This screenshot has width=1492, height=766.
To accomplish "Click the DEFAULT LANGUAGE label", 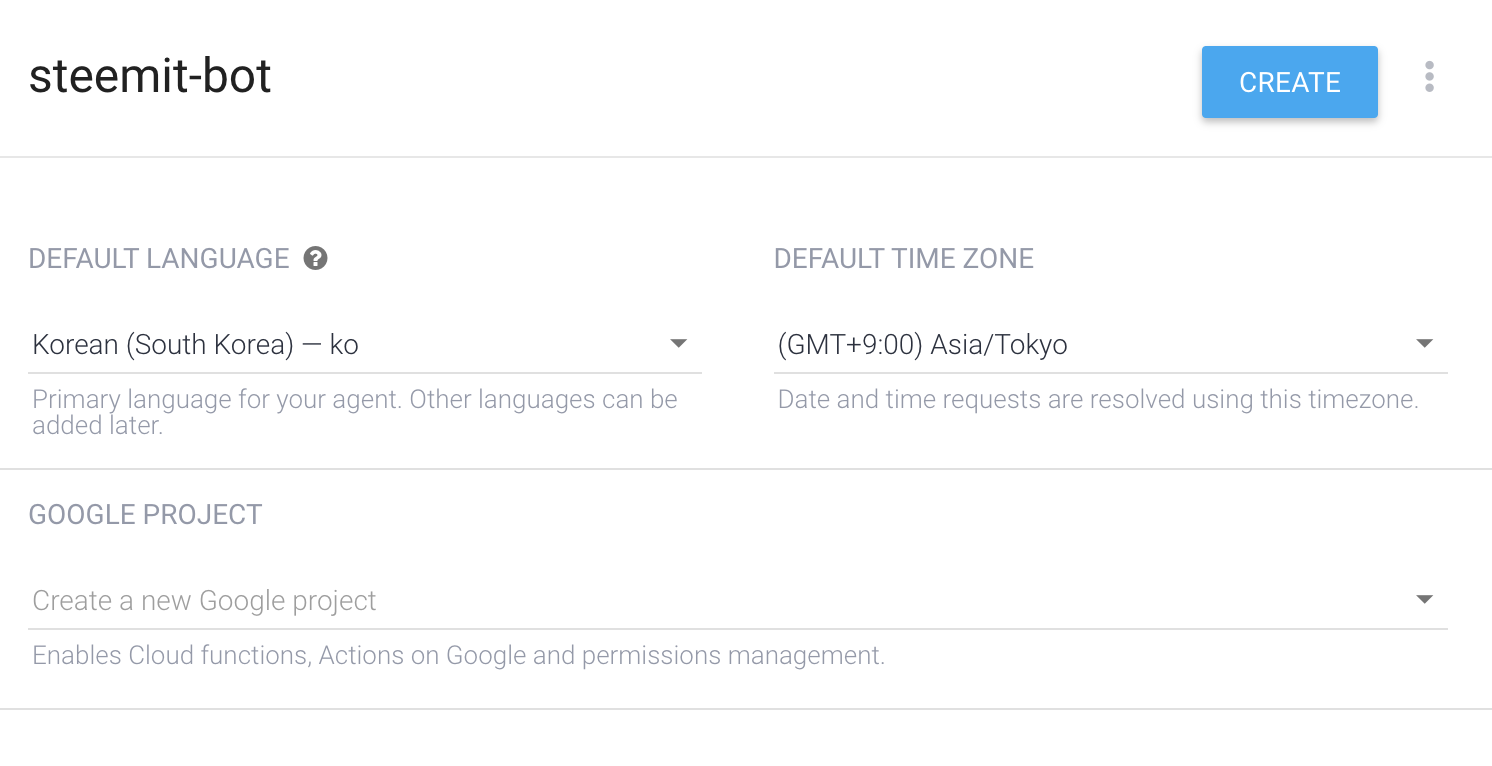I will tap(159, 259).
